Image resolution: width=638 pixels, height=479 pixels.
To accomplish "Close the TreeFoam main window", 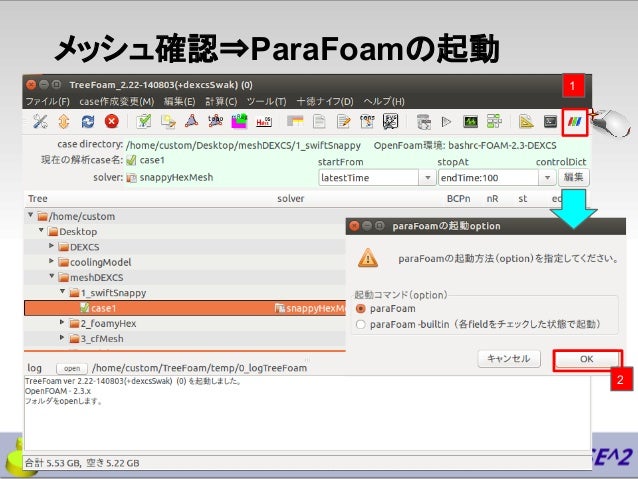I will click(x=31, y=85).
